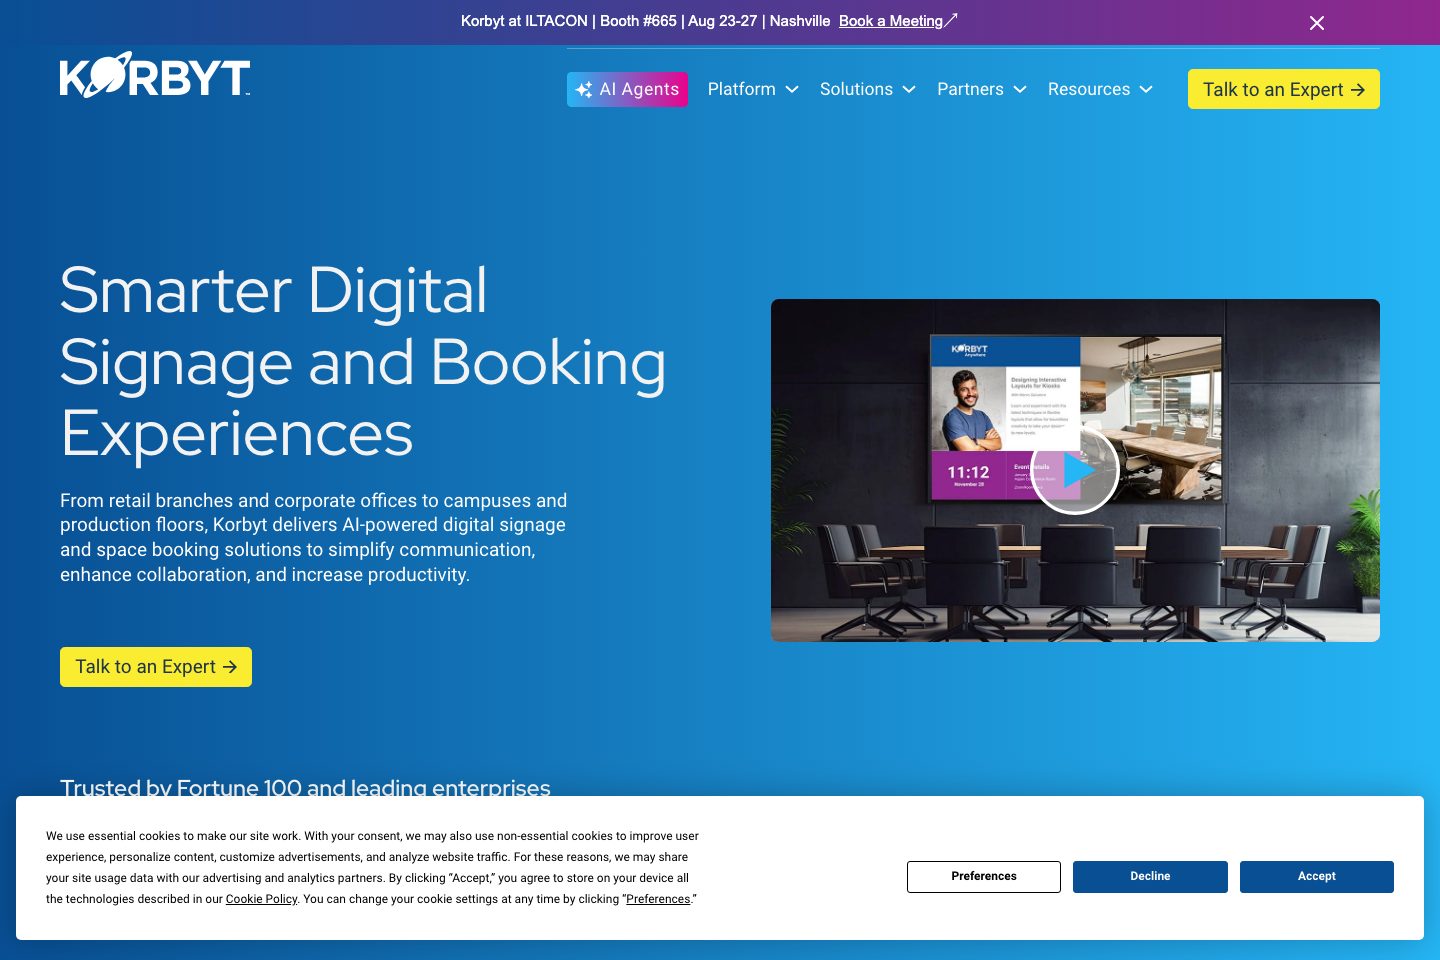Expand the Solutions dropdown chevron
Screen dimensions: 1440x960
coord(909,90)
